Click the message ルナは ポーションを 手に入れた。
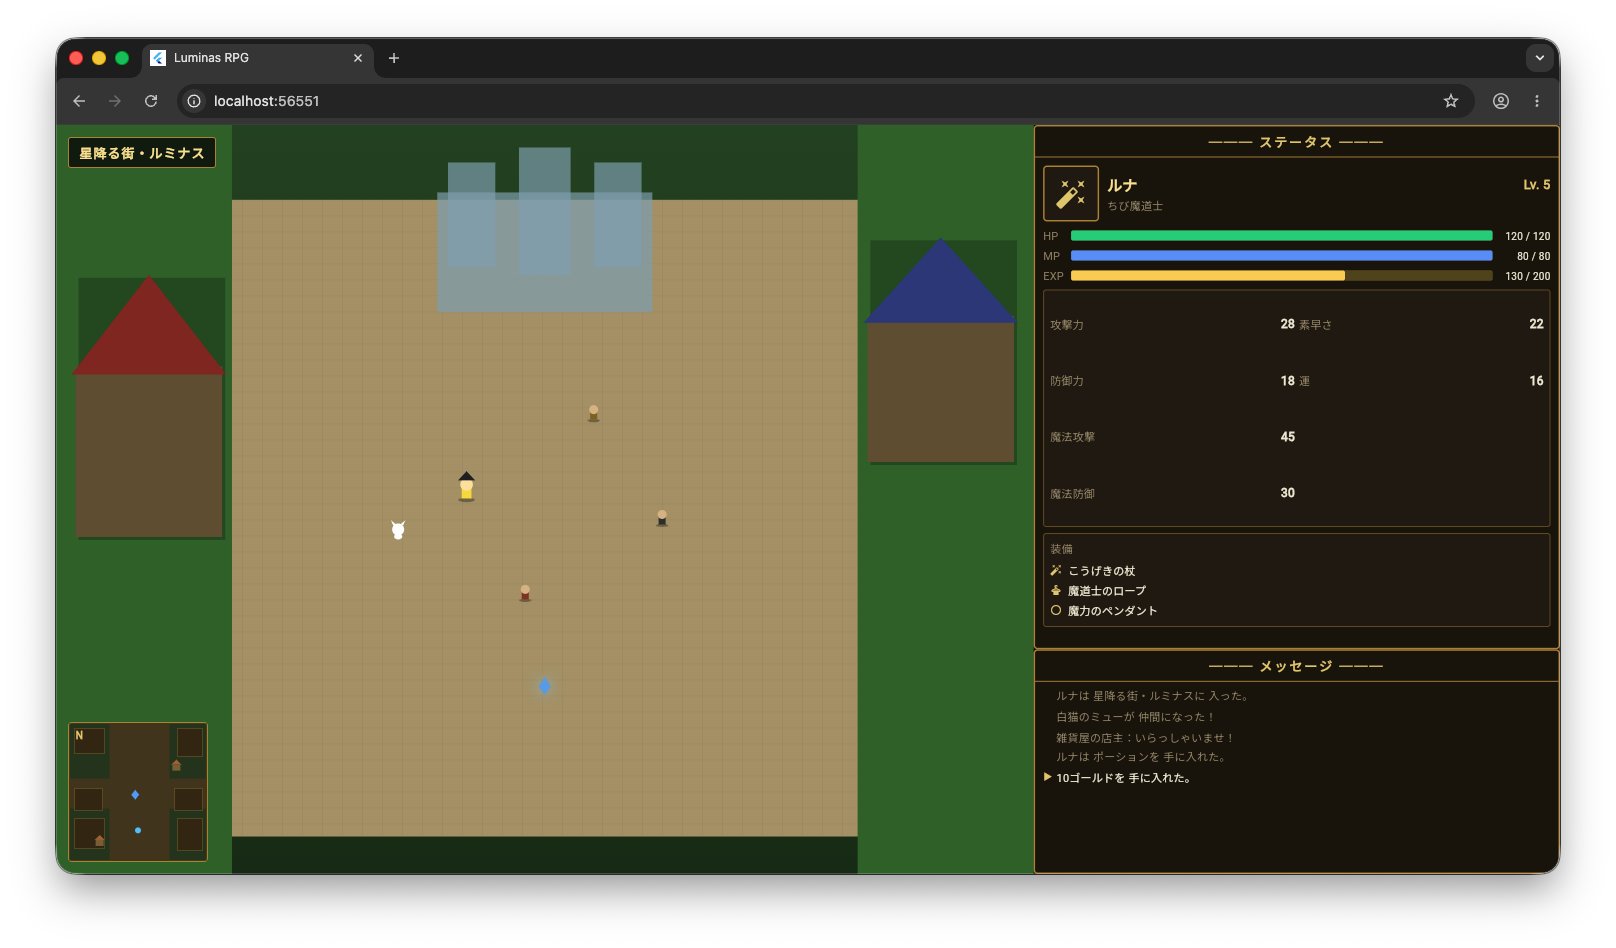This screenshot has height=948, width=1616. [1141, 757]
